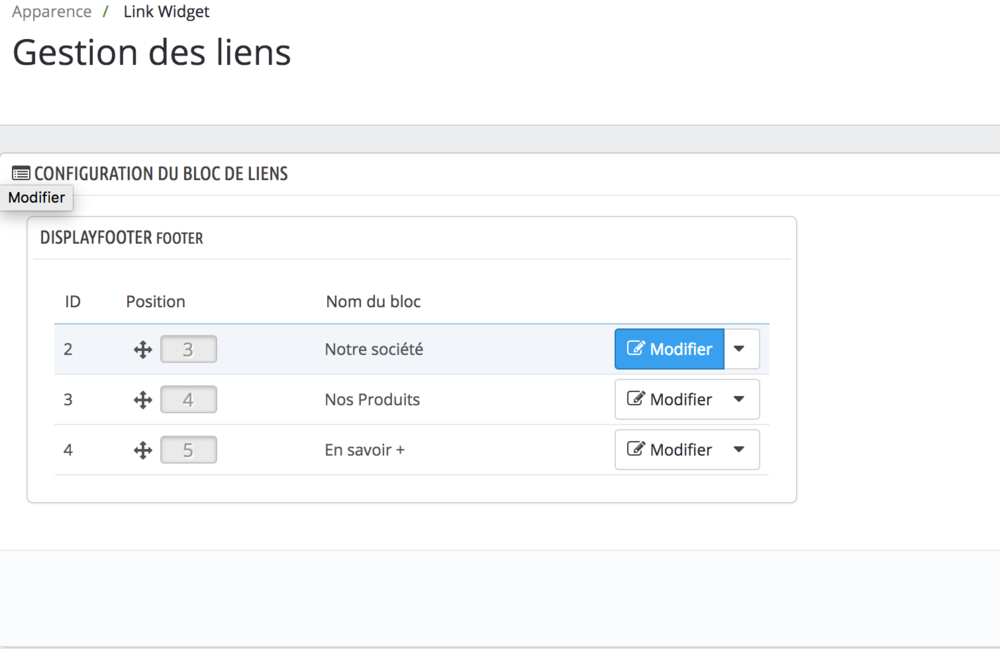The image size is (1000, 649).
Task: Click the Link Widget breadcrumb
Action: (x=166, y=12)
